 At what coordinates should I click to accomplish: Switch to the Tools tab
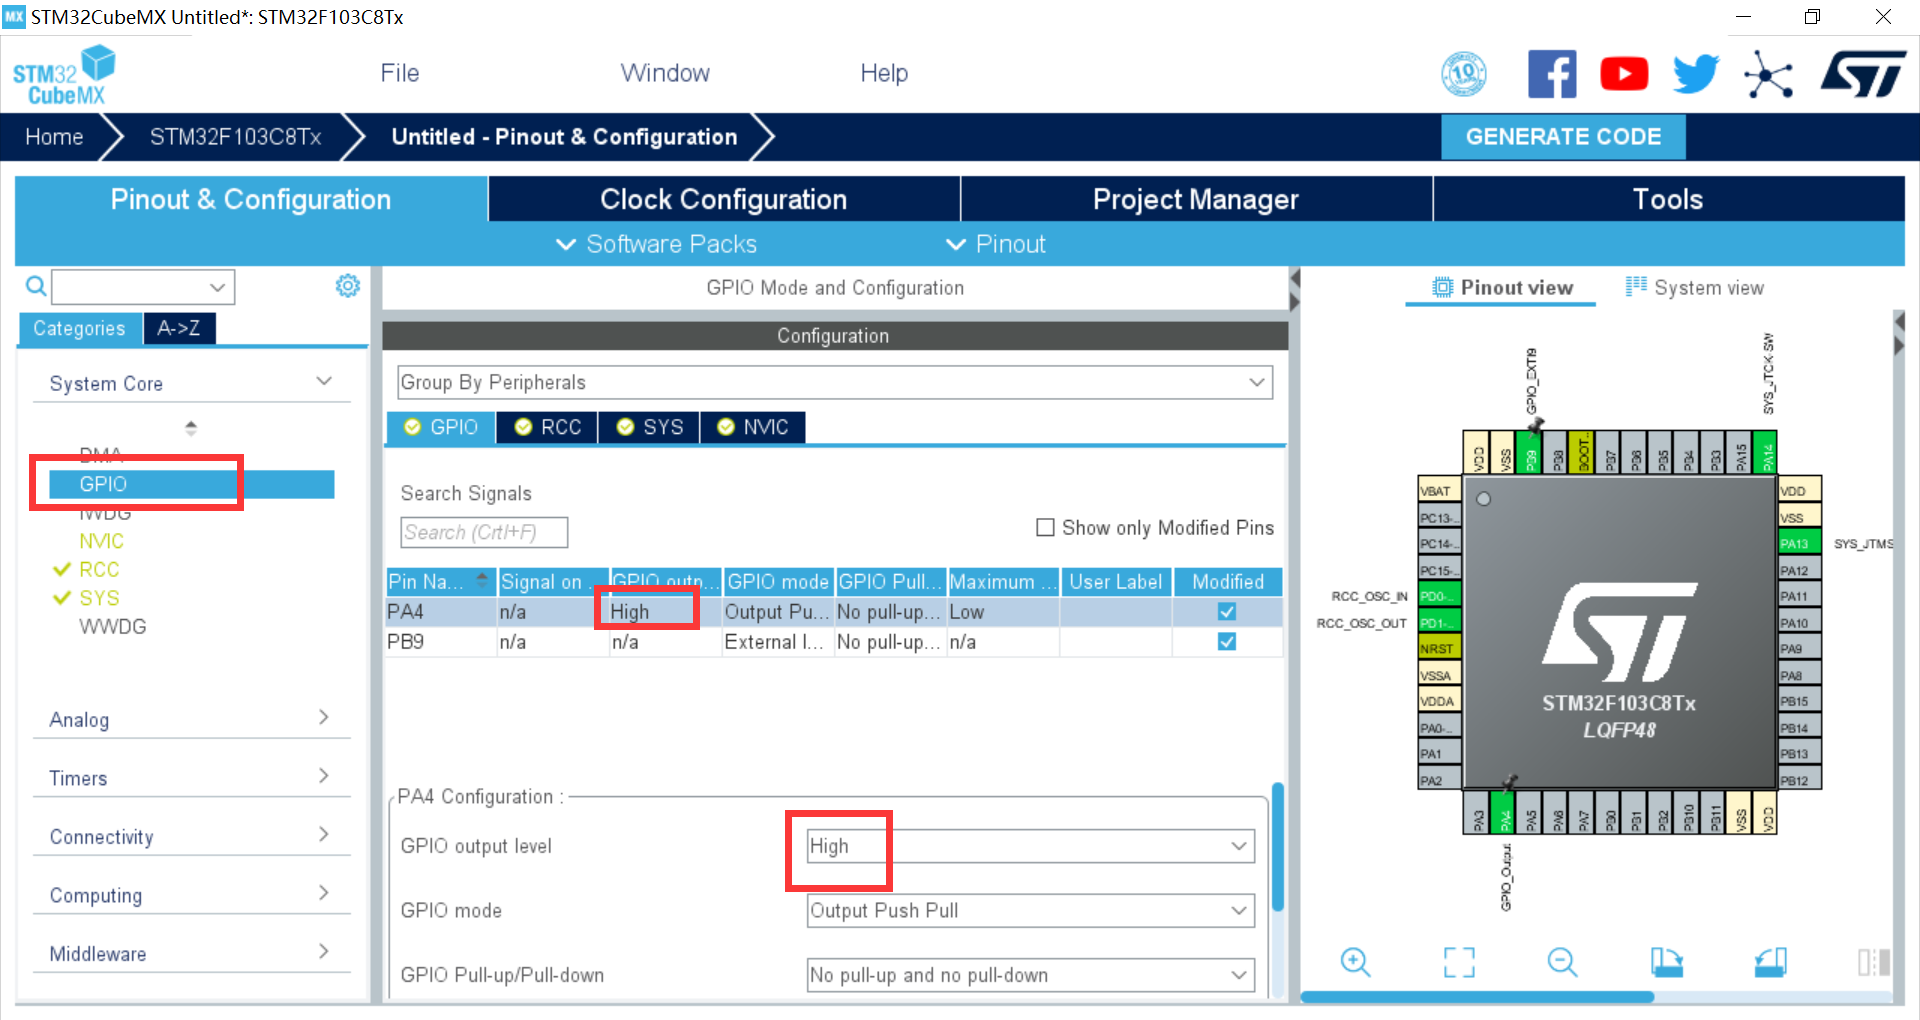[x=1668, y=199]
